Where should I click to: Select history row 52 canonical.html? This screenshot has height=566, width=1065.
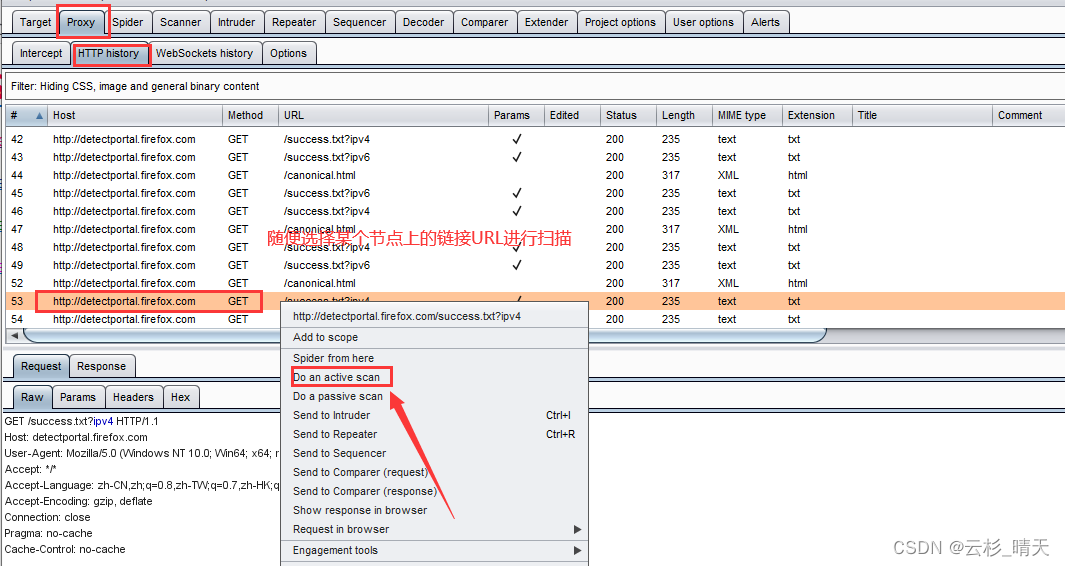535,283
